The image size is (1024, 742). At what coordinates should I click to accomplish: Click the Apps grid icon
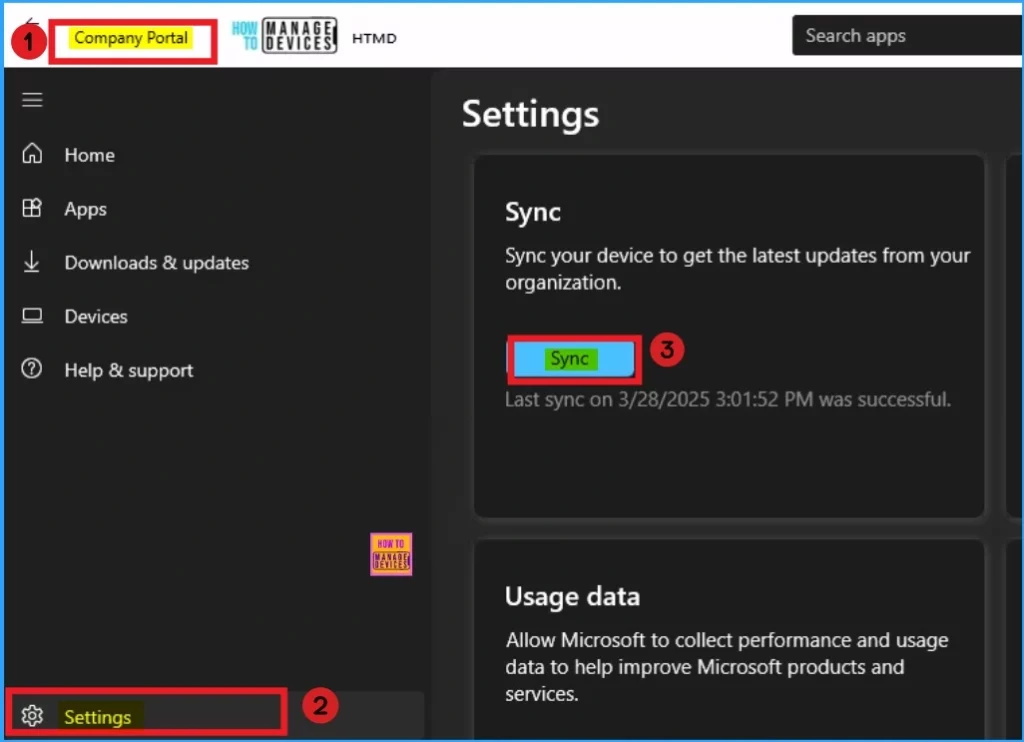pyautogui.click(x=32, y=208)
